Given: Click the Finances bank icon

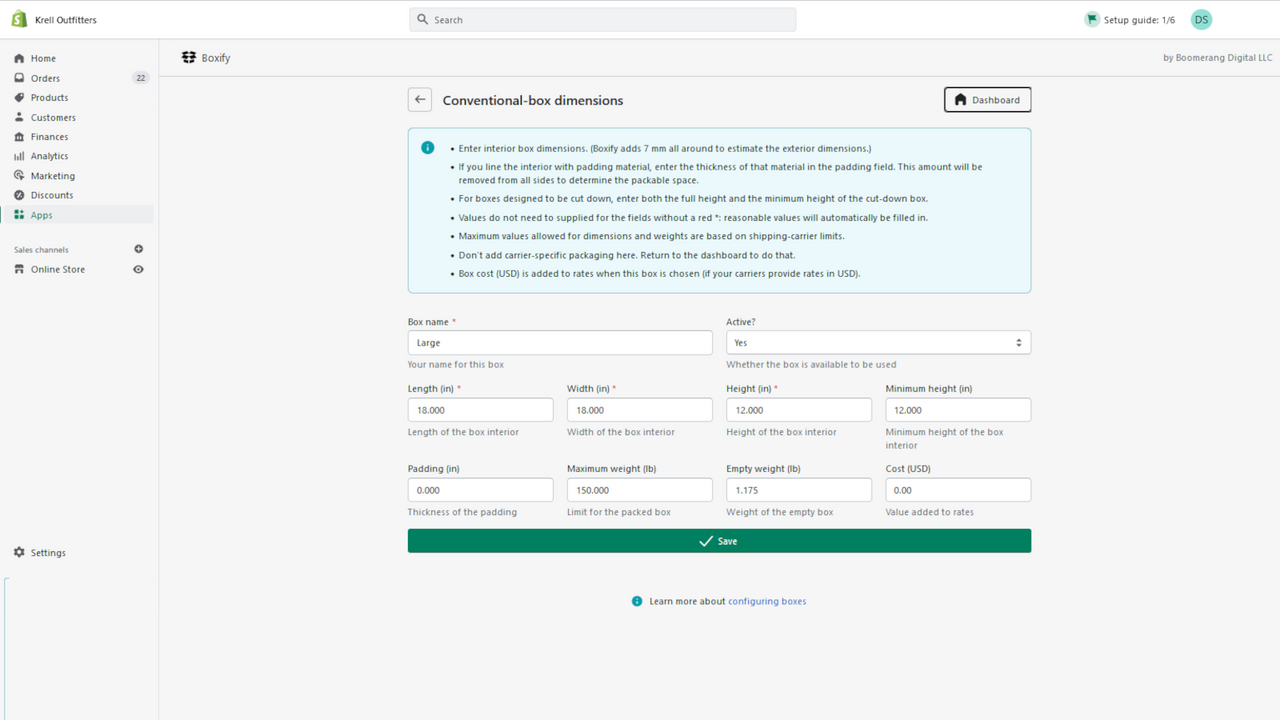Looking at the screenshot, I should (19, 136).
